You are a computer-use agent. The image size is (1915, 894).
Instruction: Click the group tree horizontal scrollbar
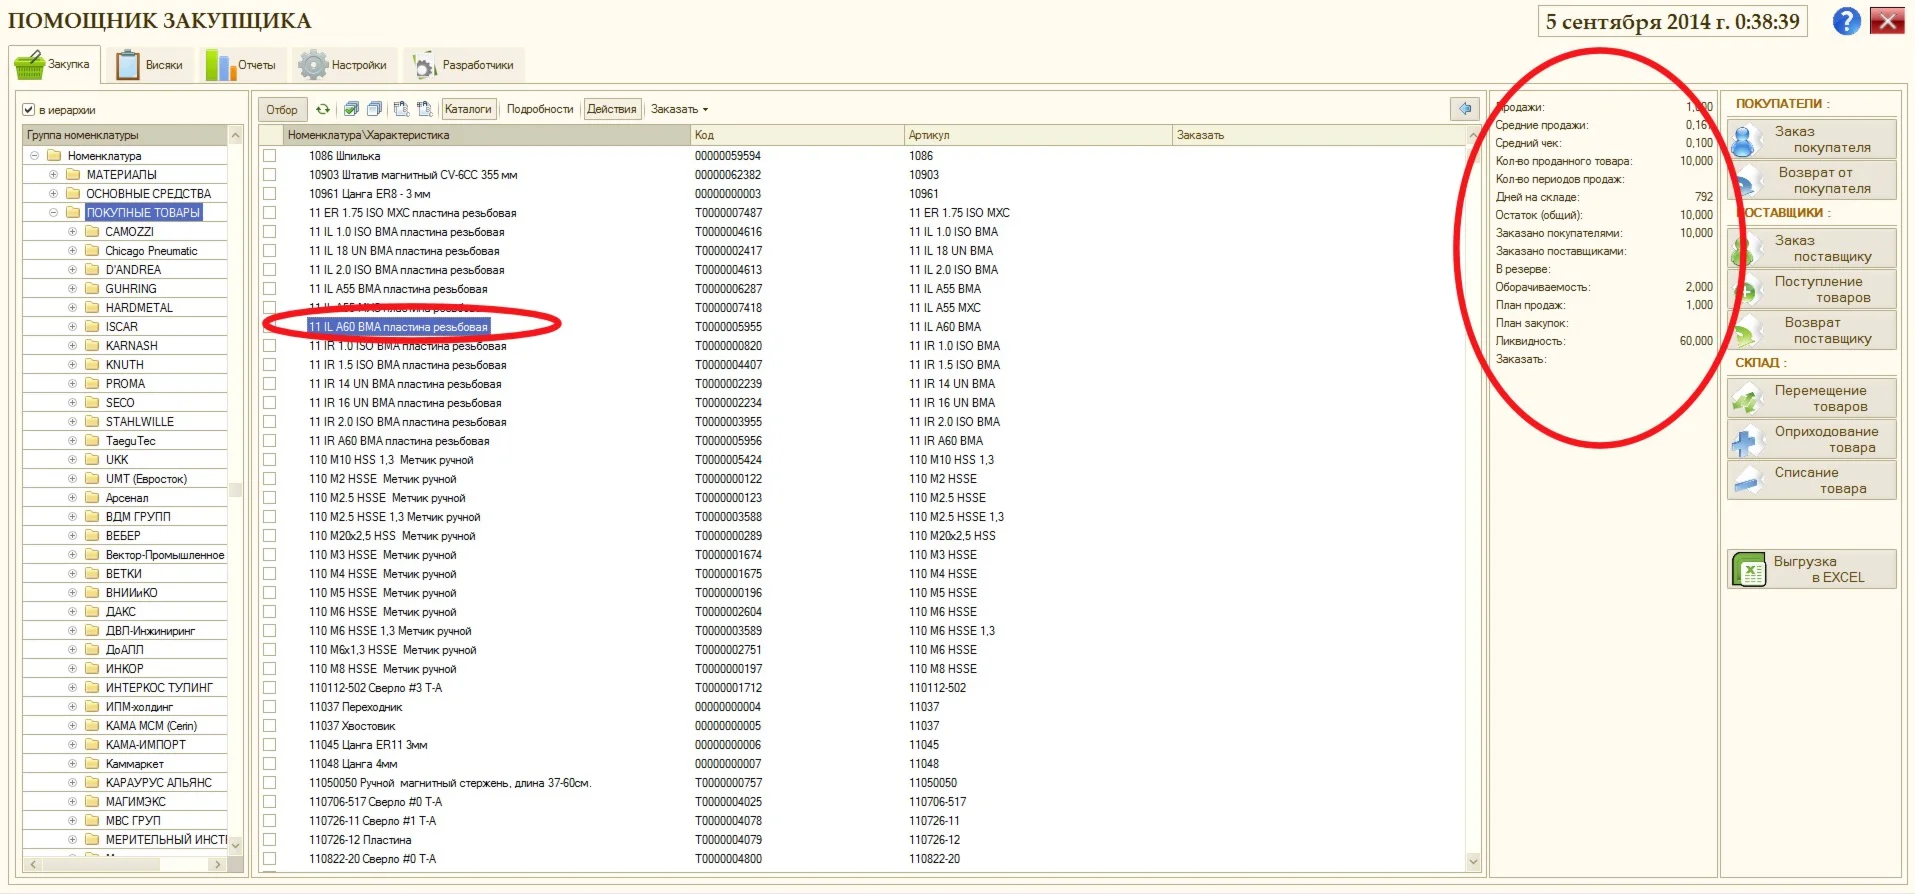(x=125, y=864)
